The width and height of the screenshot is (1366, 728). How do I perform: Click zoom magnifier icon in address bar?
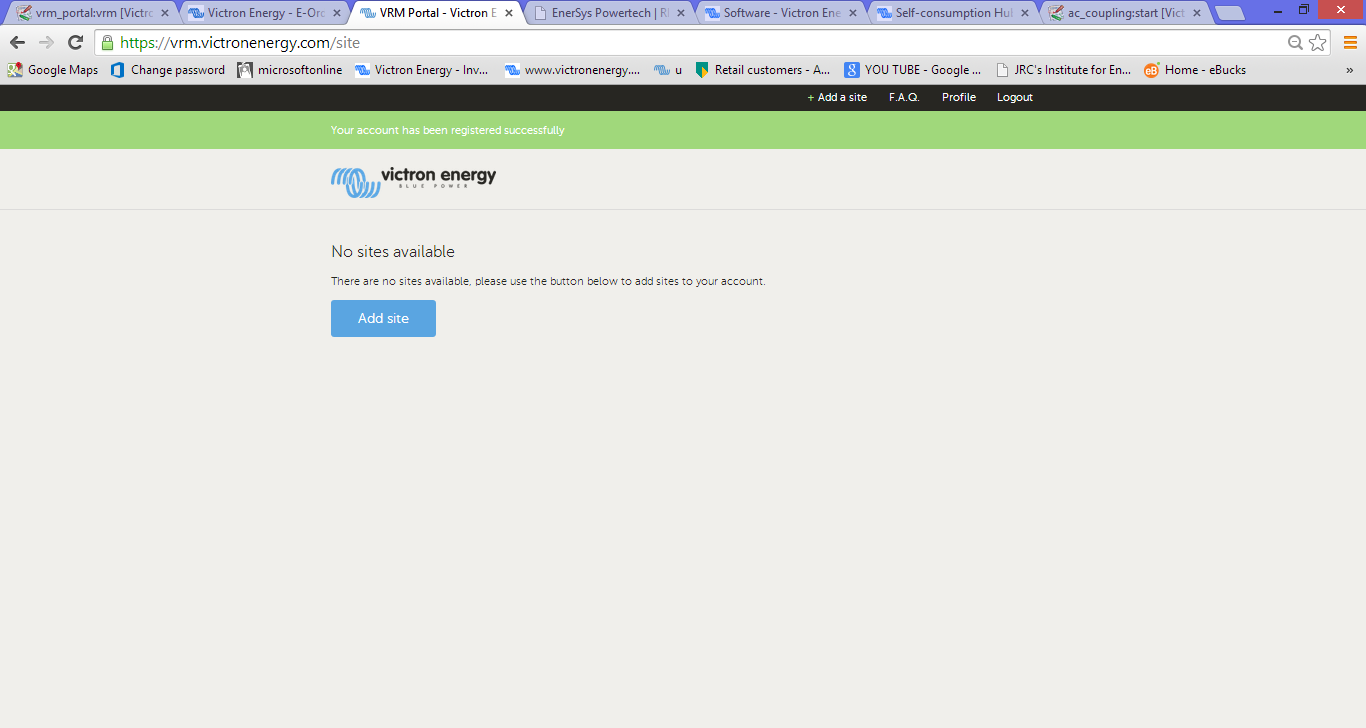1295,43
